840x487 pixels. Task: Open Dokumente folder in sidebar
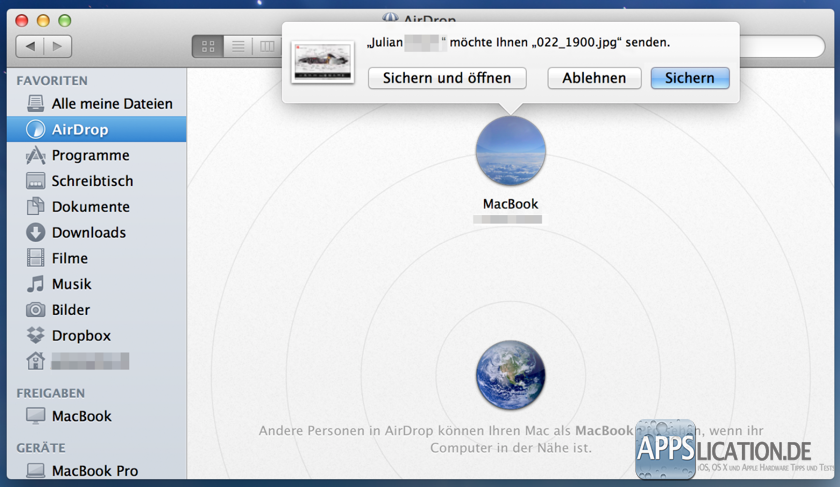point(96,207)
